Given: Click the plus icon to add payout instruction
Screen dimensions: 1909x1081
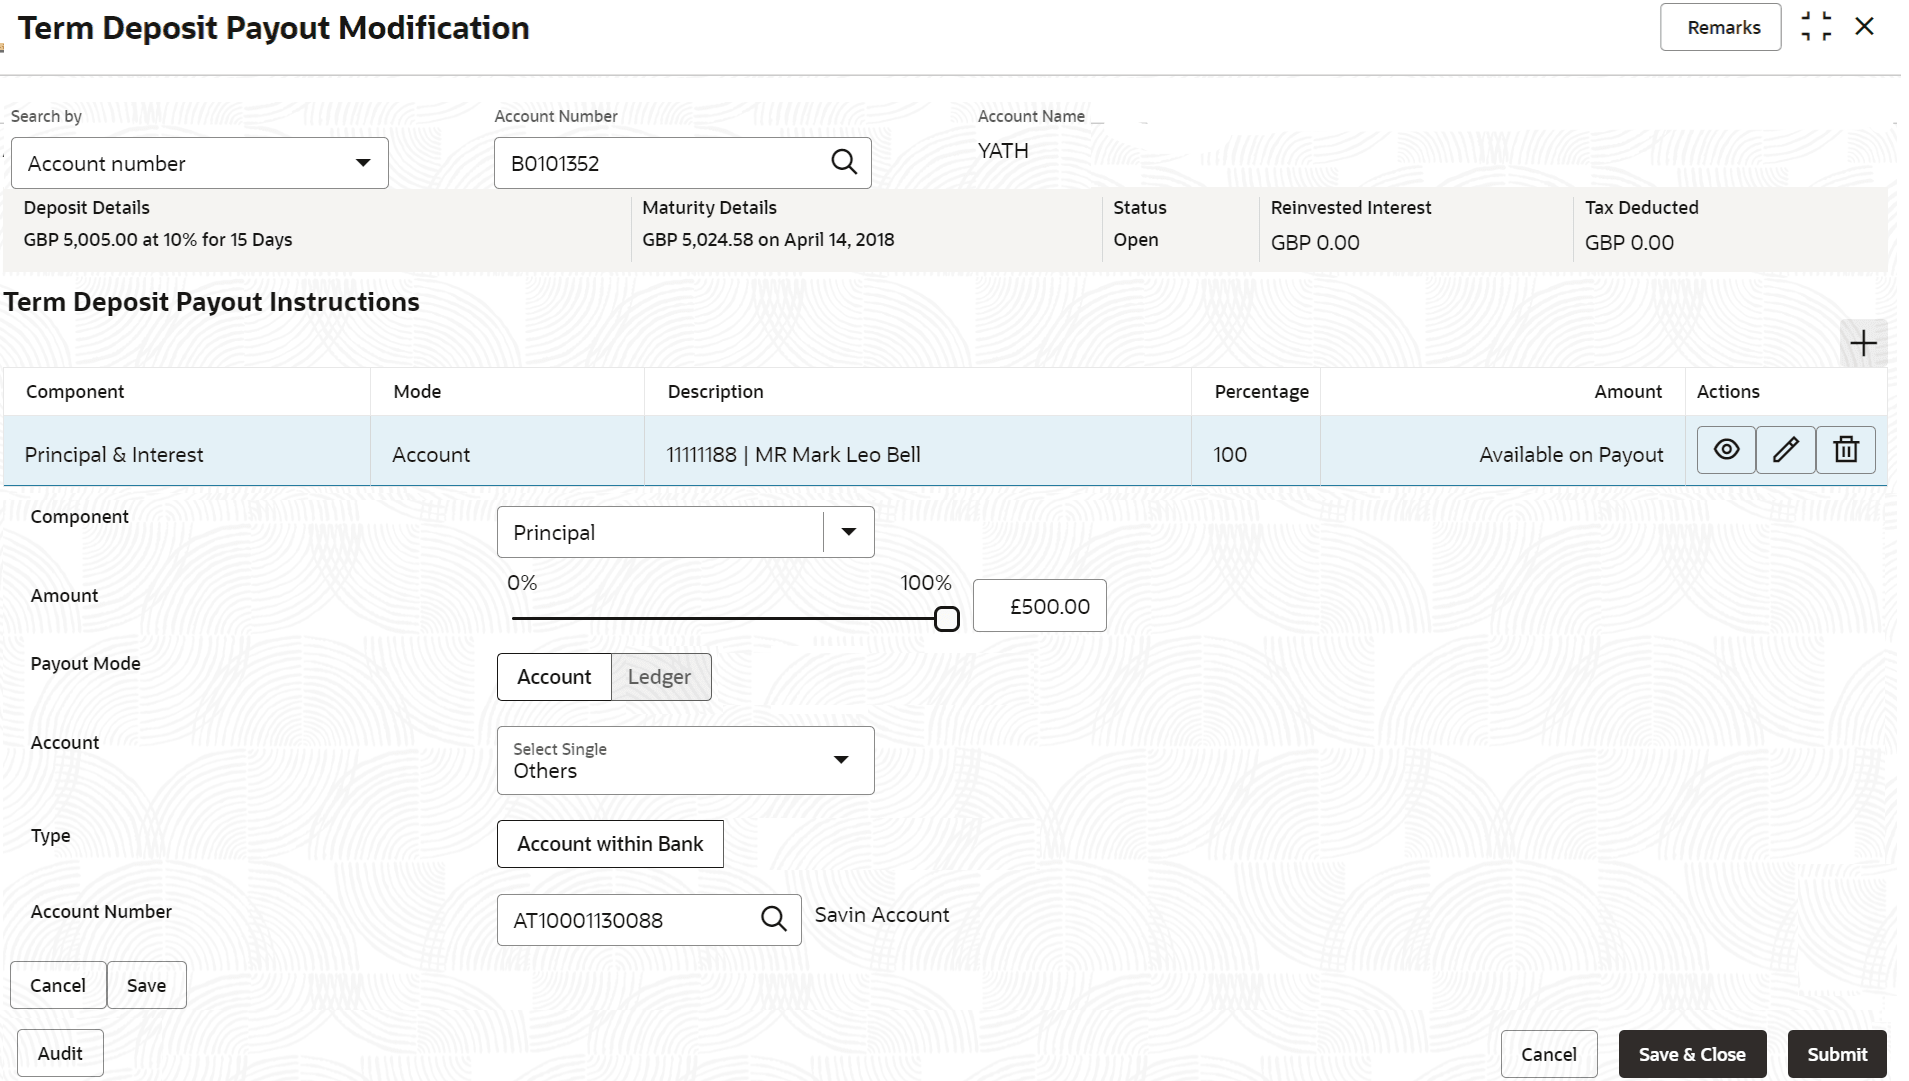Looking at the screenshot, I should (x=1863, y=344).
